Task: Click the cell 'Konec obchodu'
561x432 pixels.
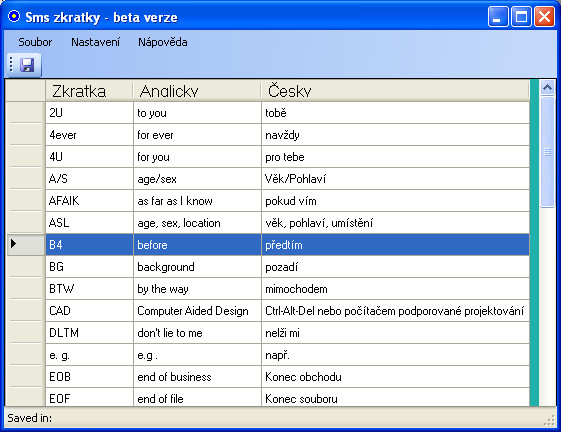Action: pos(395,377)
